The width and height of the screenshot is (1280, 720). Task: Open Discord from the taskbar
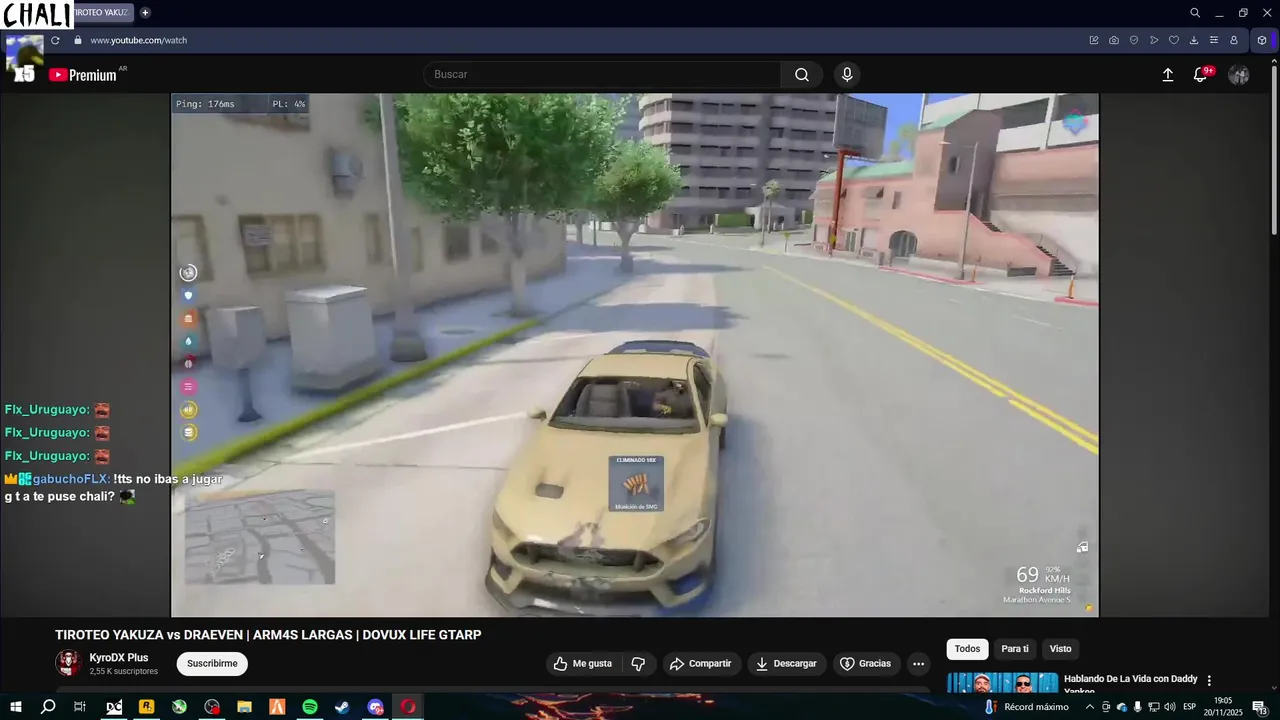[375, 707]
